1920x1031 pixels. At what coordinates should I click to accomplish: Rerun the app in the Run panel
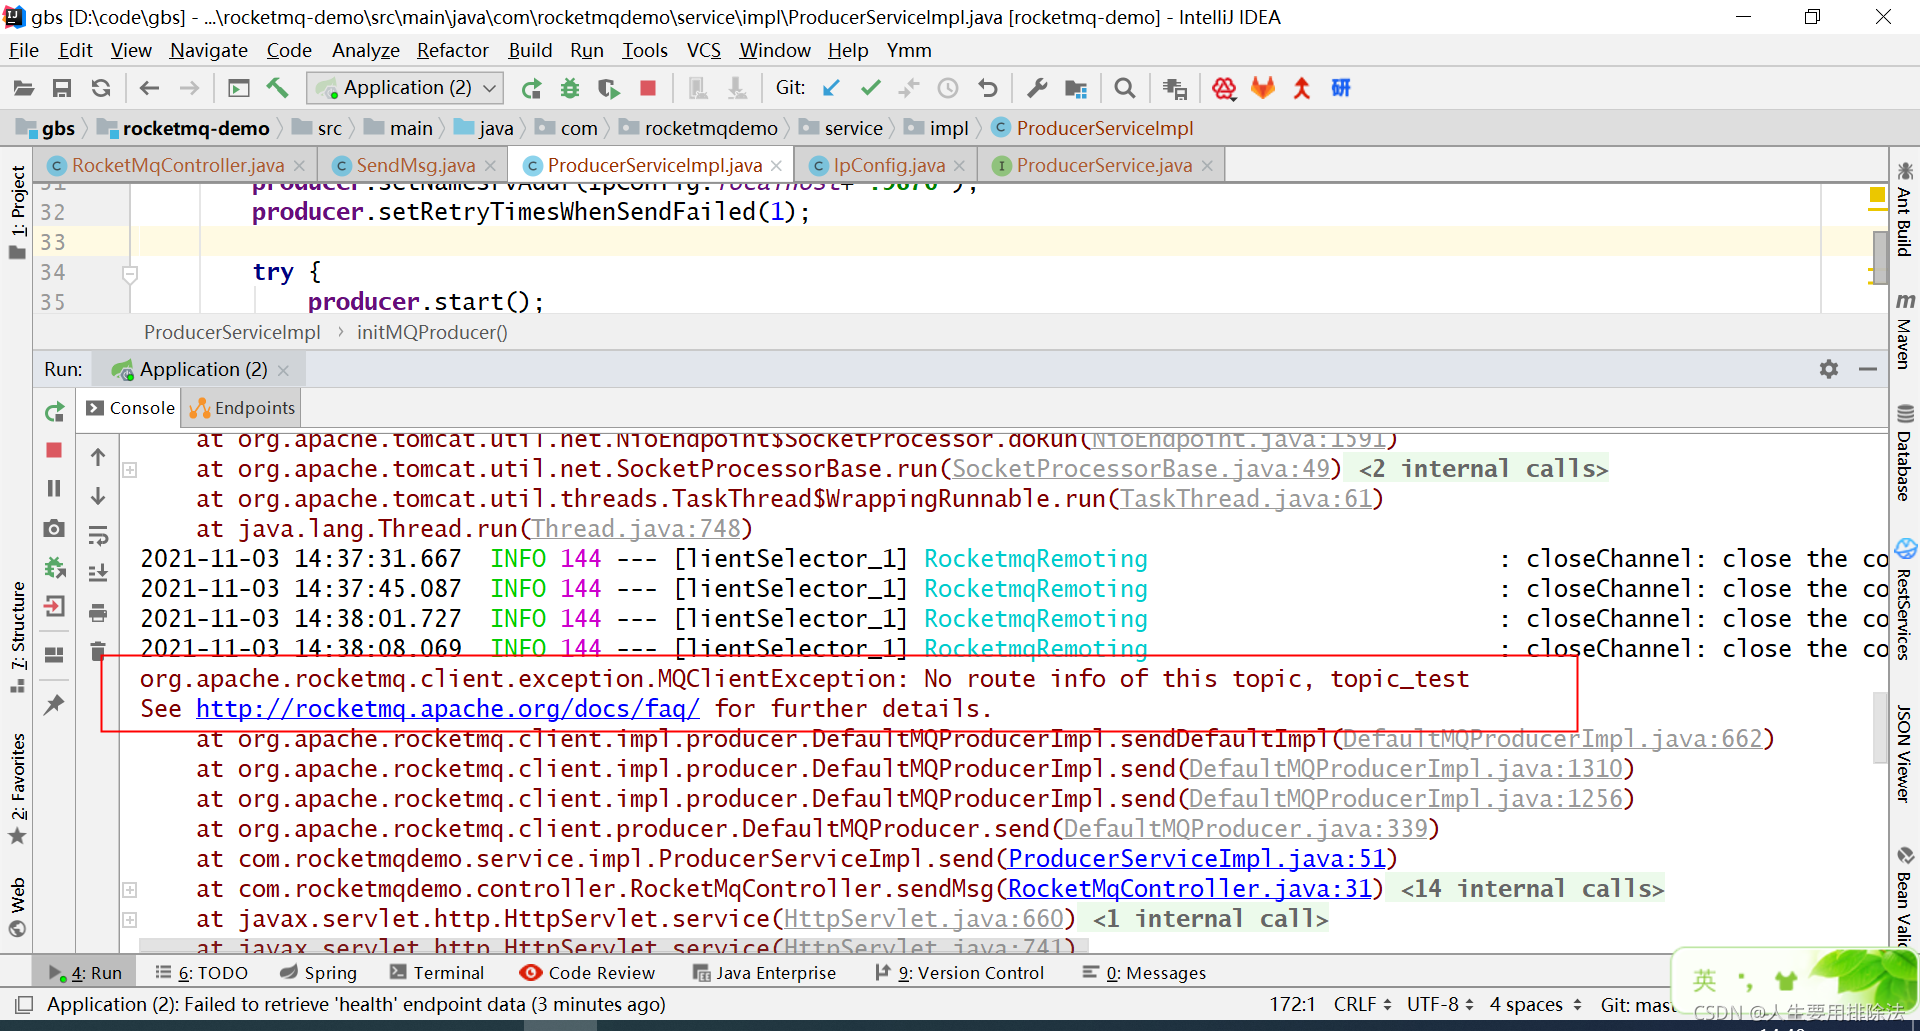54,411
